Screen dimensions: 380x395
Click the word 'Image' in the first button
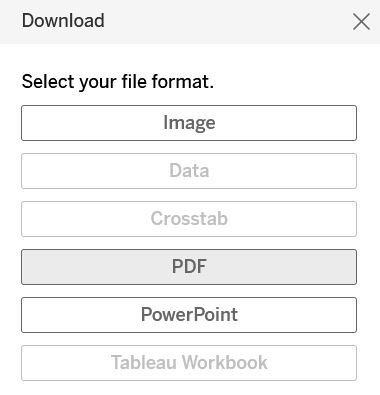[189, 124]
